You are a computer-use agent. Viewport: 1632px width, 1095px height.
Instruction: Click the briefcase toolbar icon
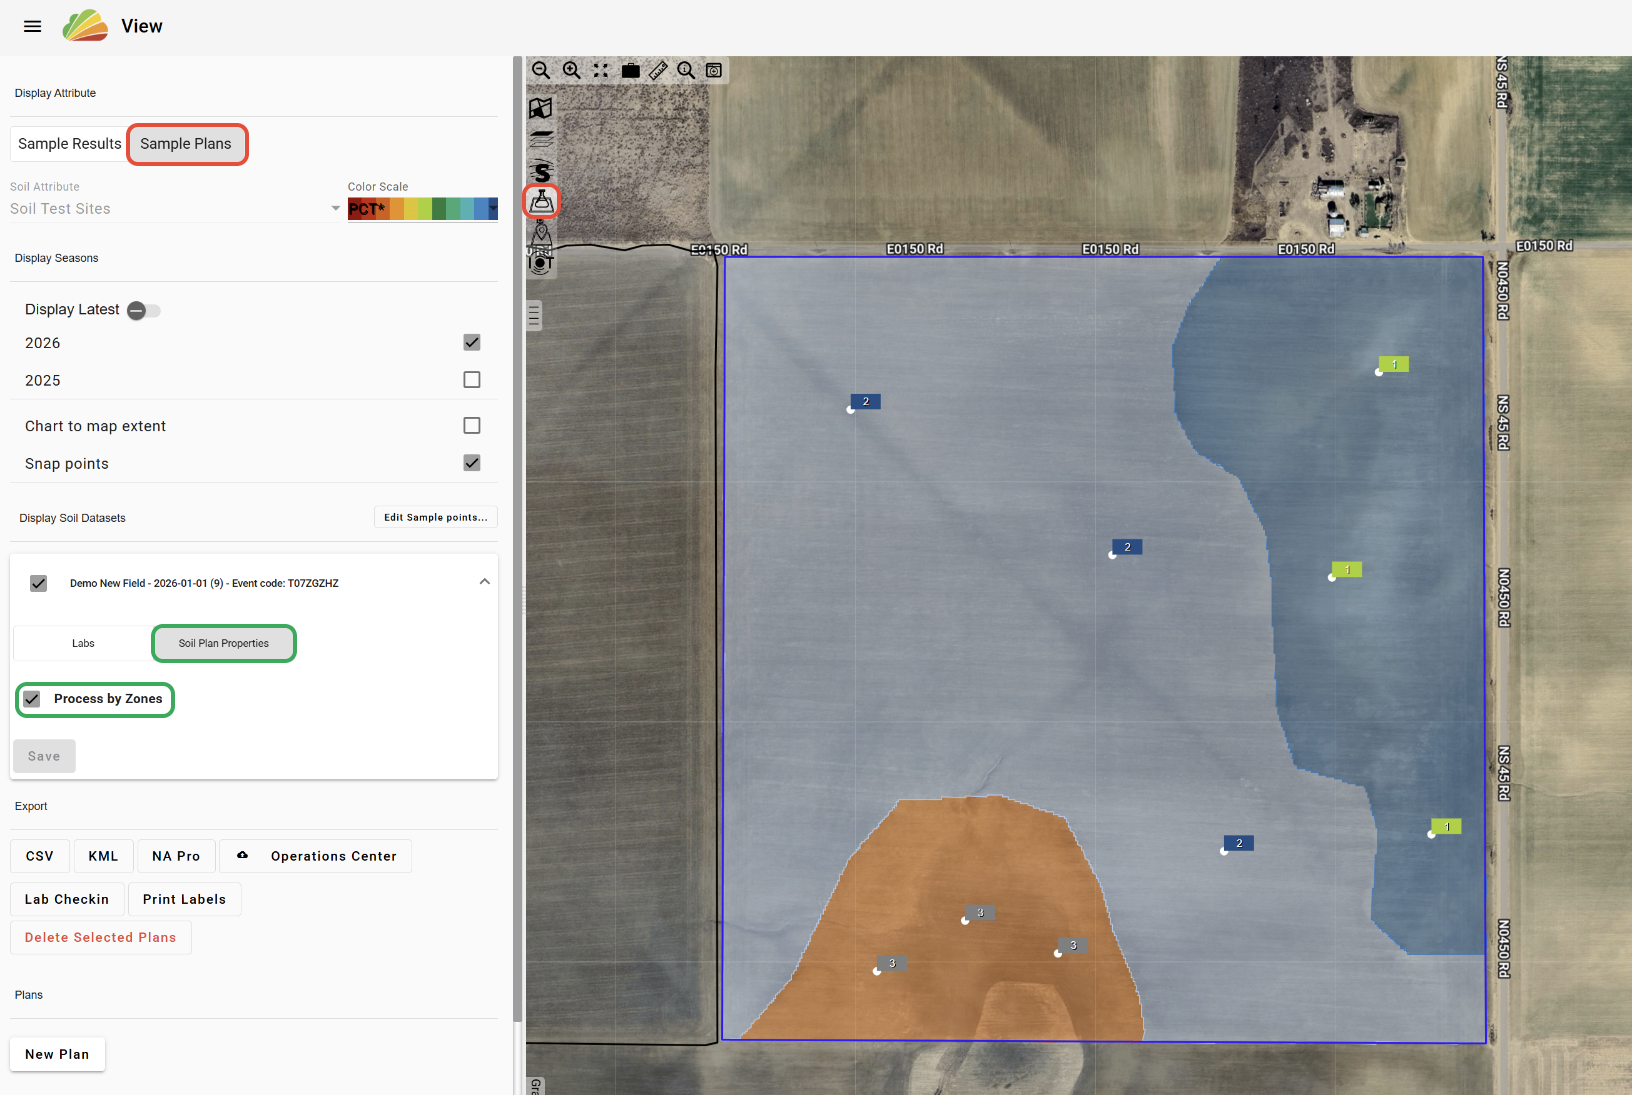(630, 70)
